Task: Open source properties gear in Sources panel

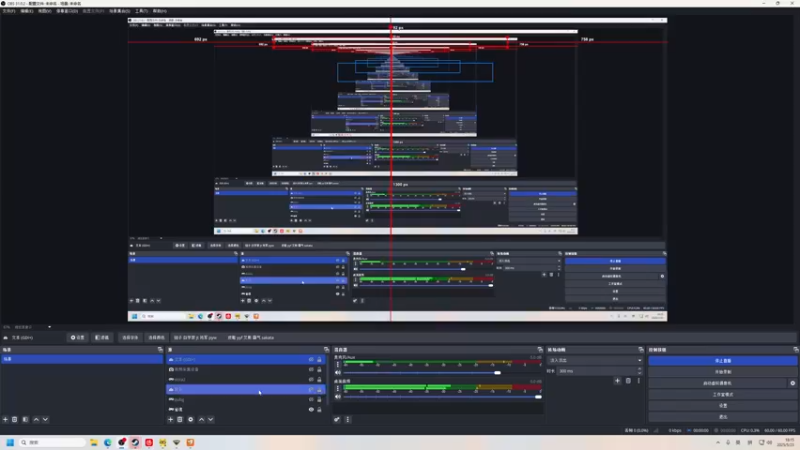Action: click(x=190, y=419)
